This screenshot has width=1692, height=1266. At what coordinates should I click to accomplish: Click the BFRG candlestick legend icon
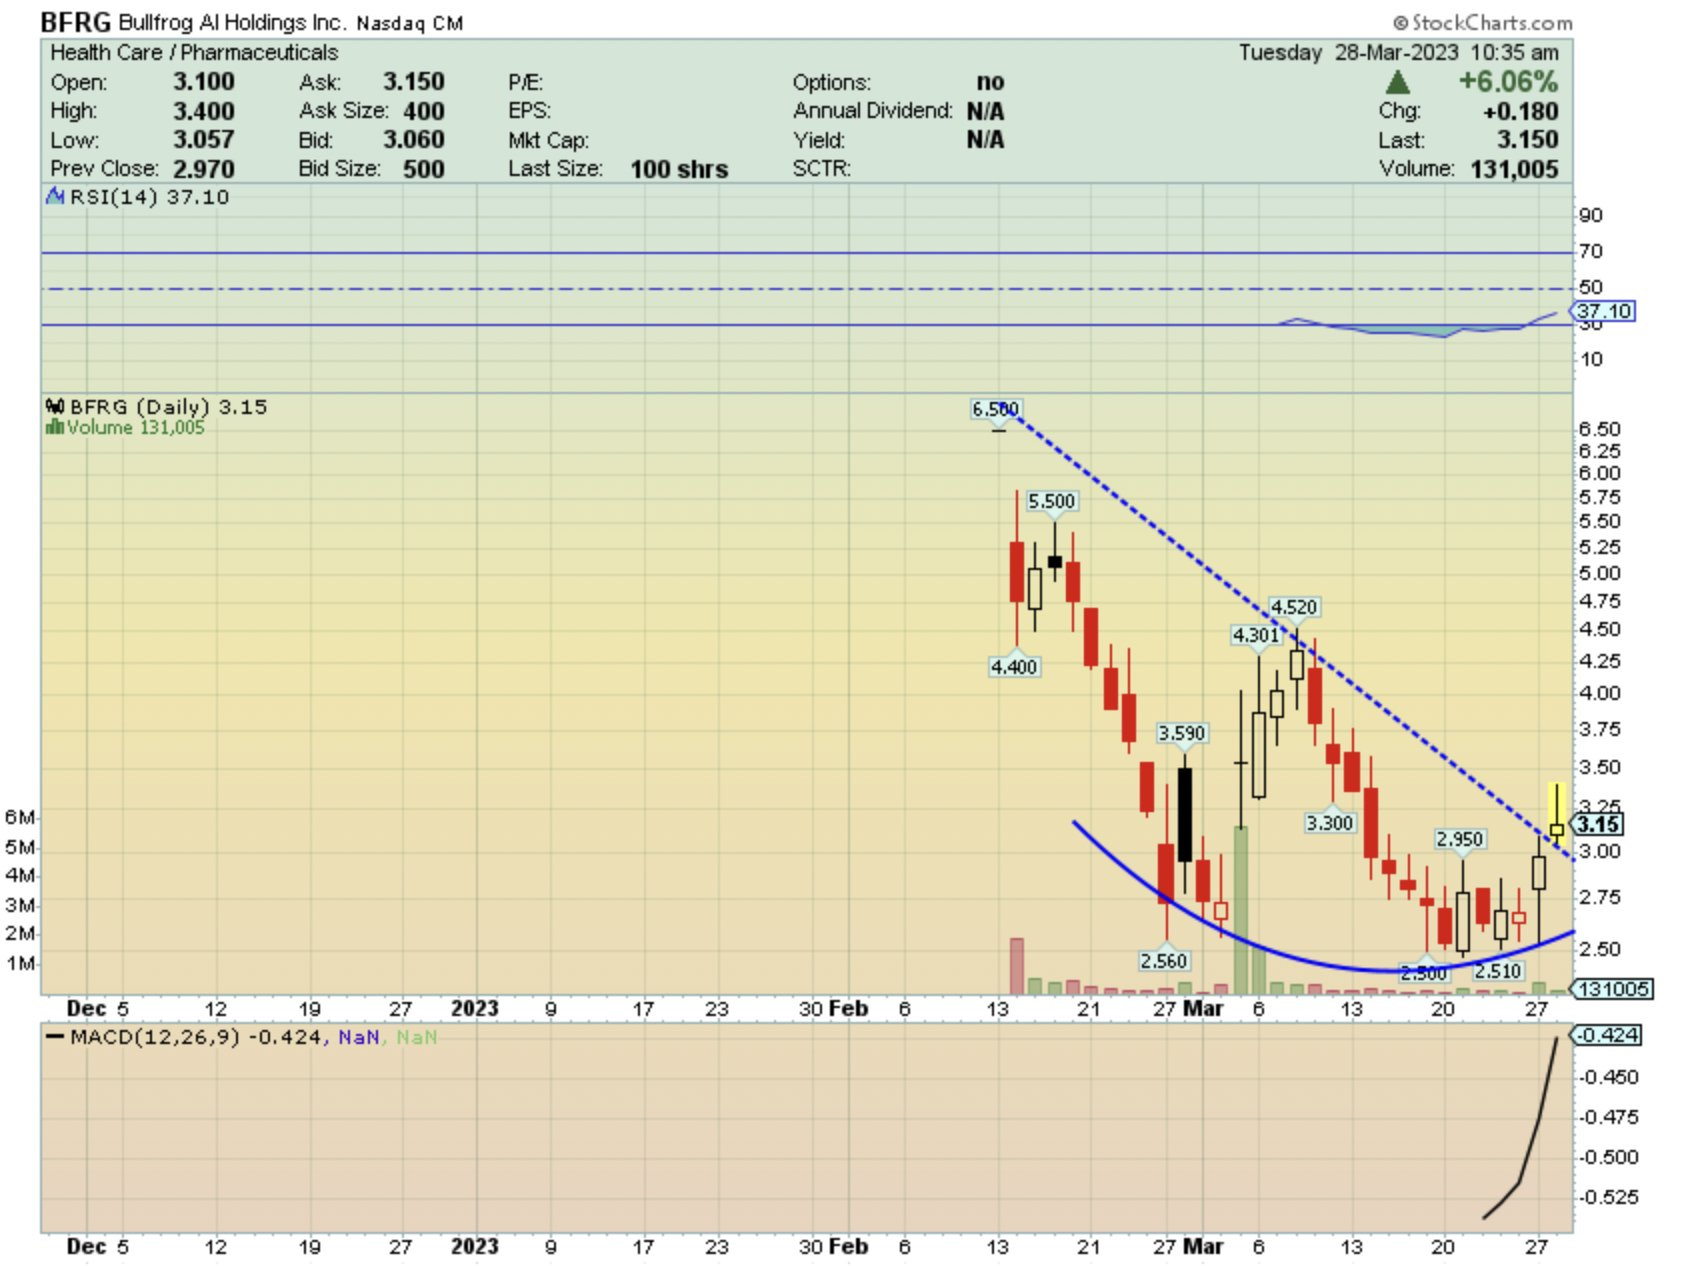55,407
